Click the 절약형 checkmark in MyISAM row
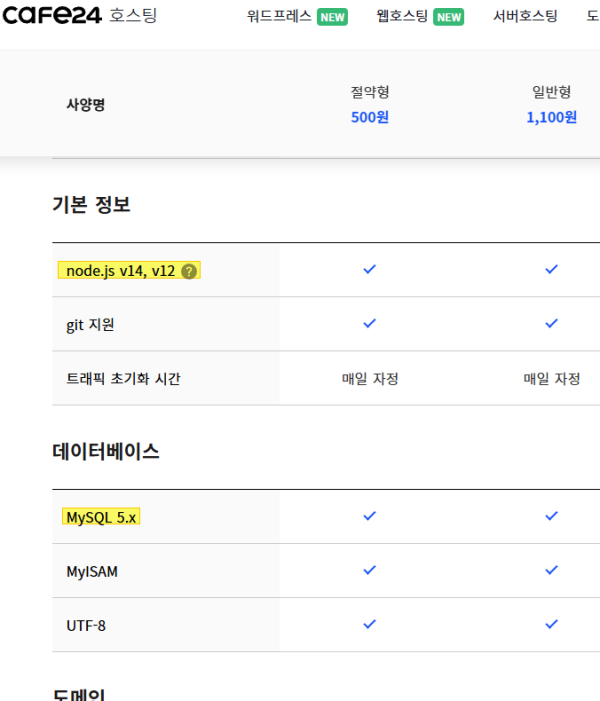Viewport: 600px width, 701px height. point(369,570)
